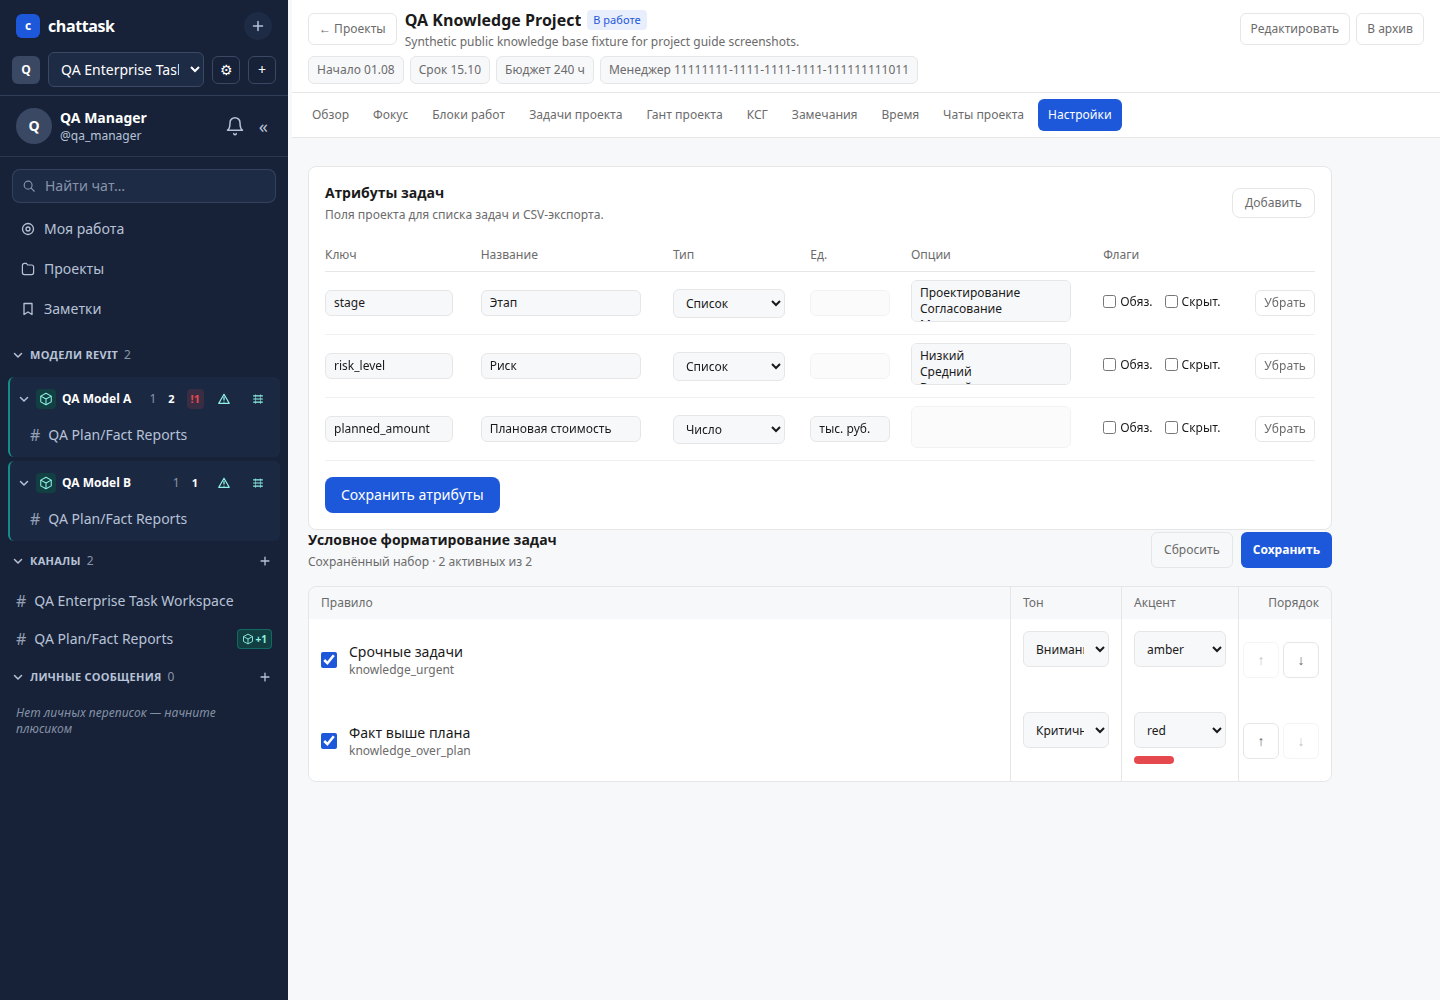Click Добавить to add an attribute
The width and height of the screenshot is (1440, 1000).
point(1273,203)
